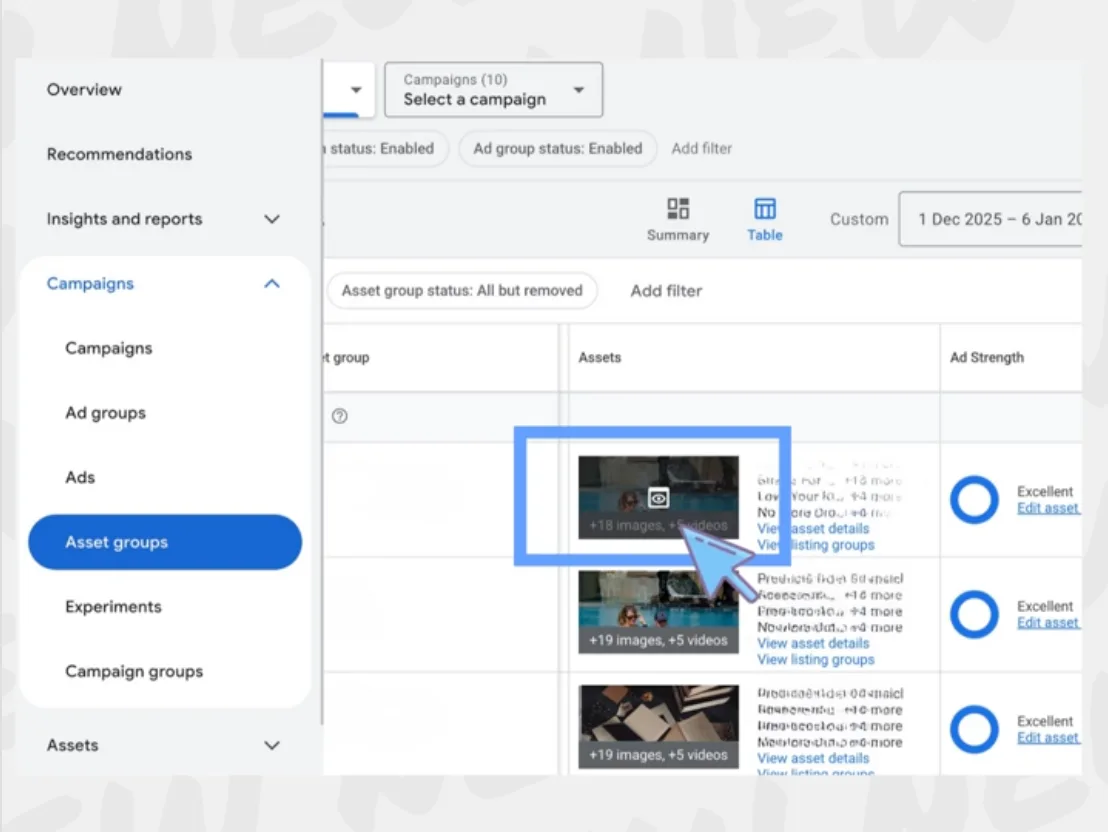Collapse the Campaigns section chevron
Viewport: 1108px width, 832px height.
(x=272, y=283)
